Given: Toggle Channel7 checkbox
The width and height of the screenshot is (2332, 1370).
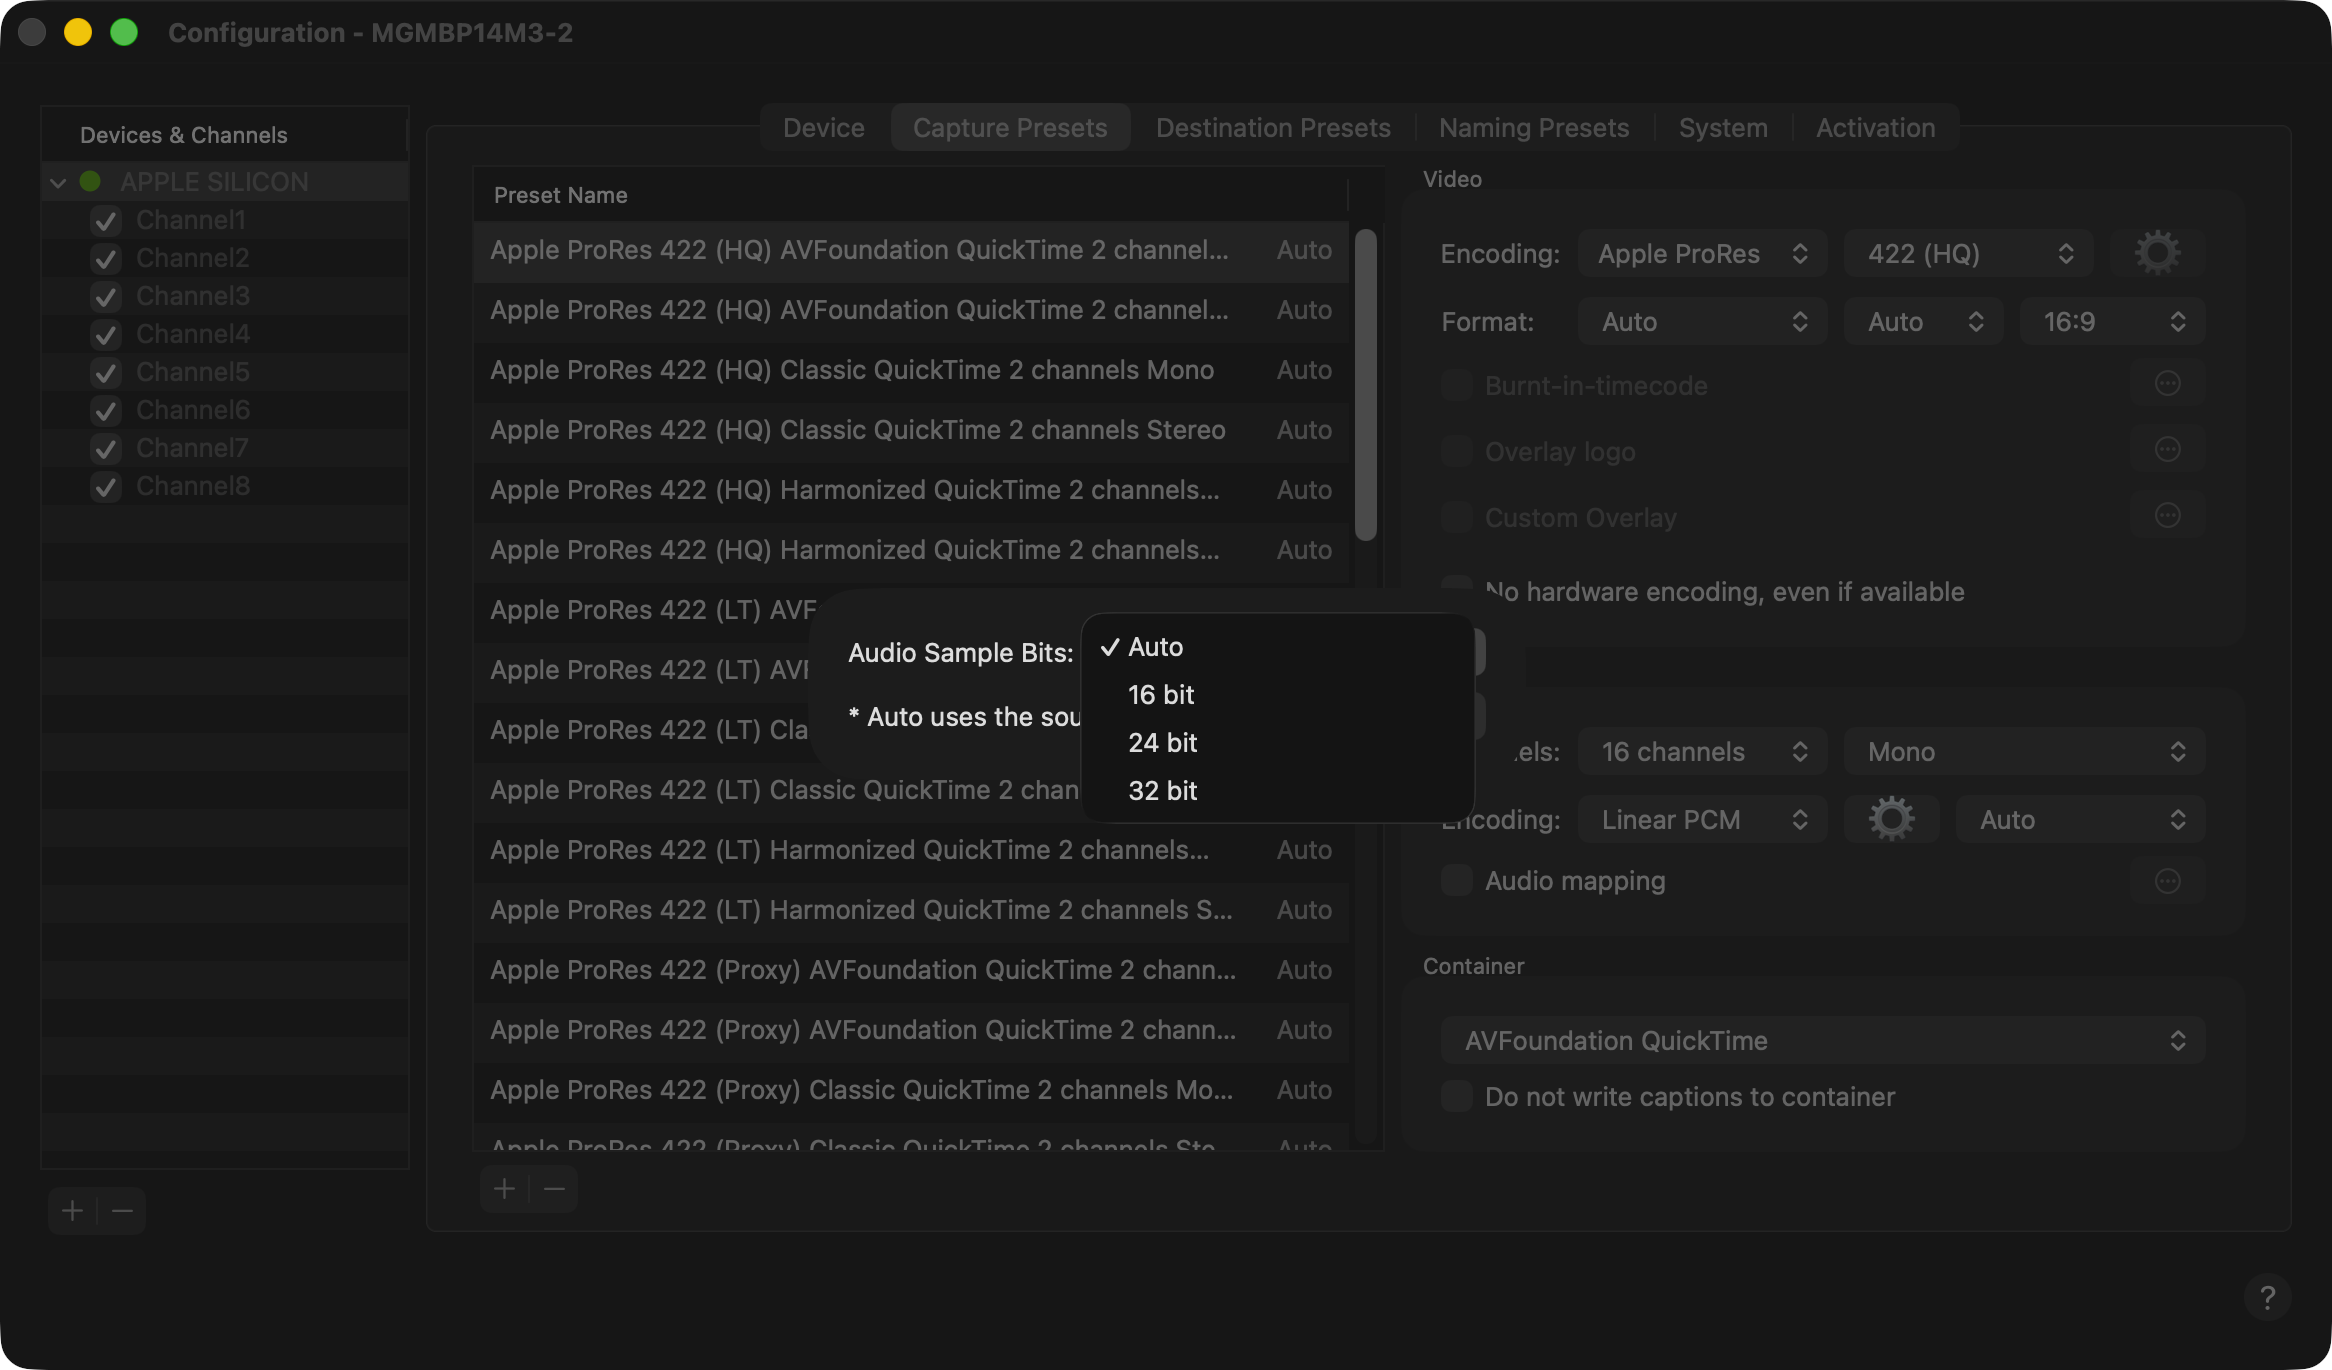Looking at the screenshot, I should coord(106,448).
